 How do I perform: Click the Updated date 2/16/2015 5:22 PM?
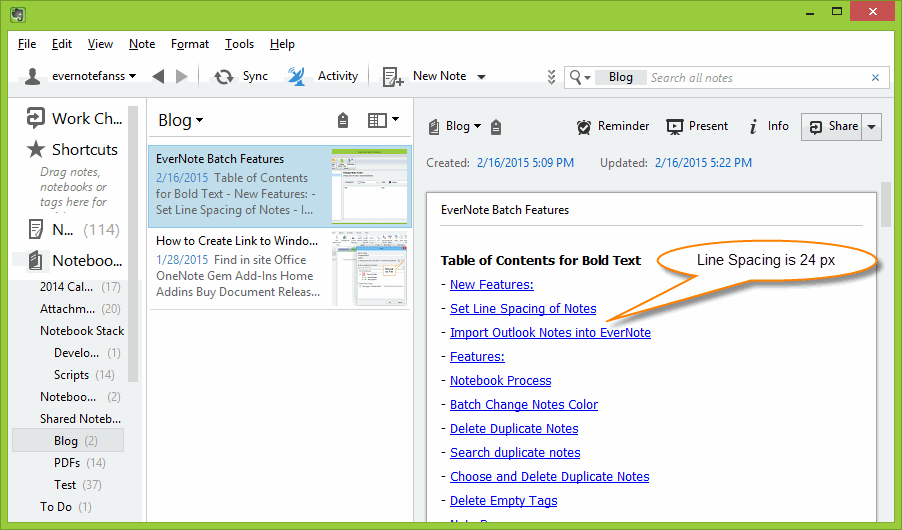tap(703, 163)
